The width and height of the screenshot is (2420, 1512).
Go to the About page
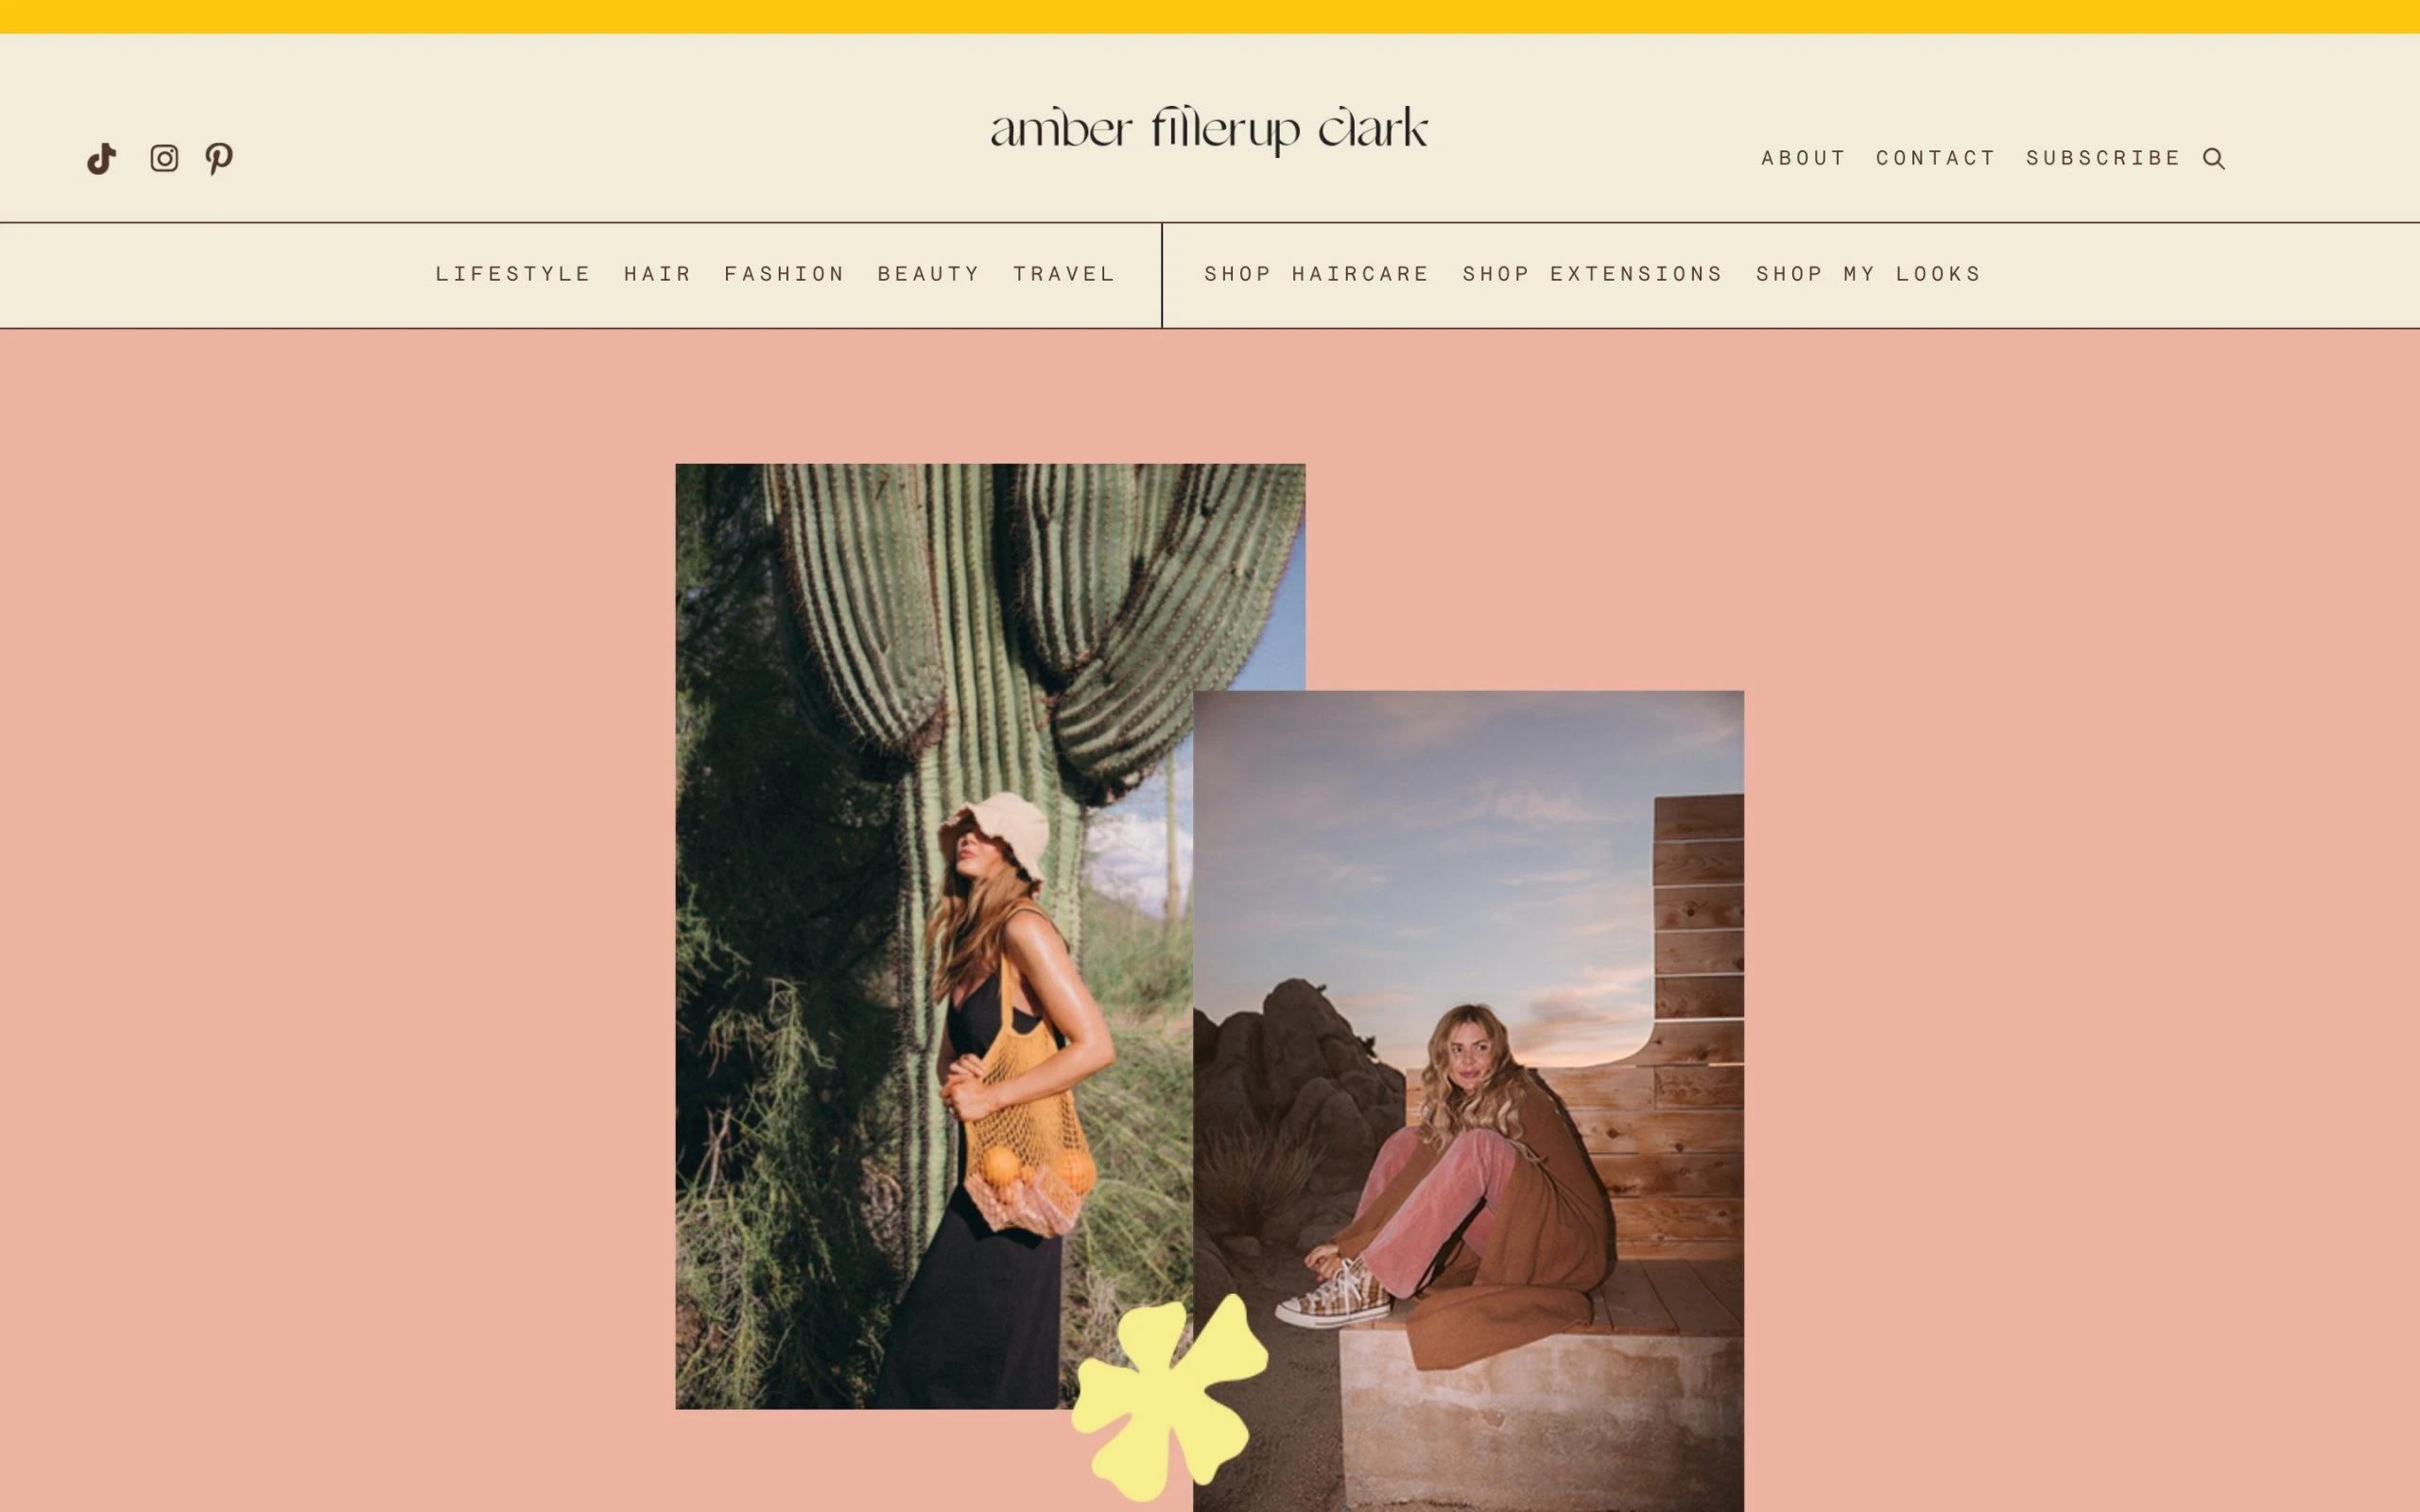coord(1803,158)
